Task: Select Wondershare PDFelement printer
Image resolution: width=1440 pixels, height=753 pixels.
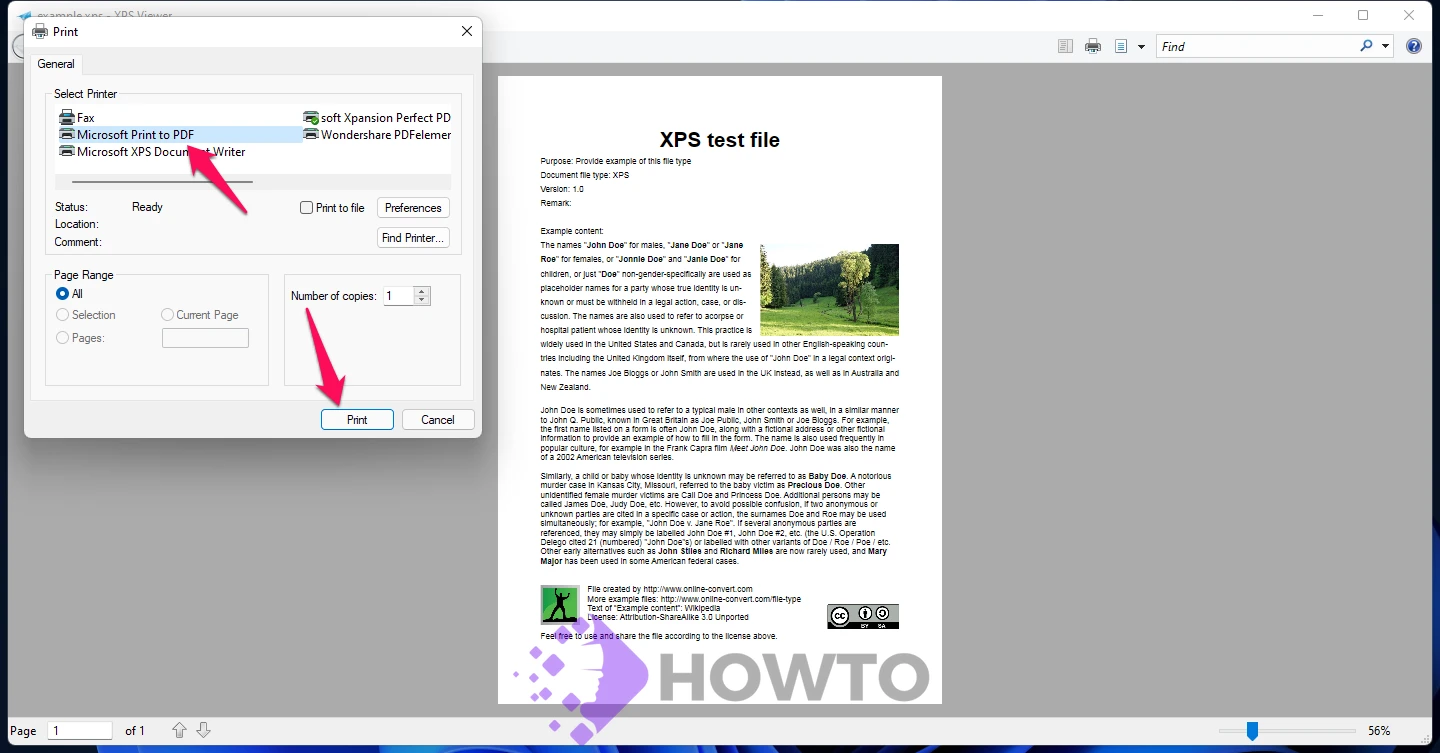Action: (377, 135)
